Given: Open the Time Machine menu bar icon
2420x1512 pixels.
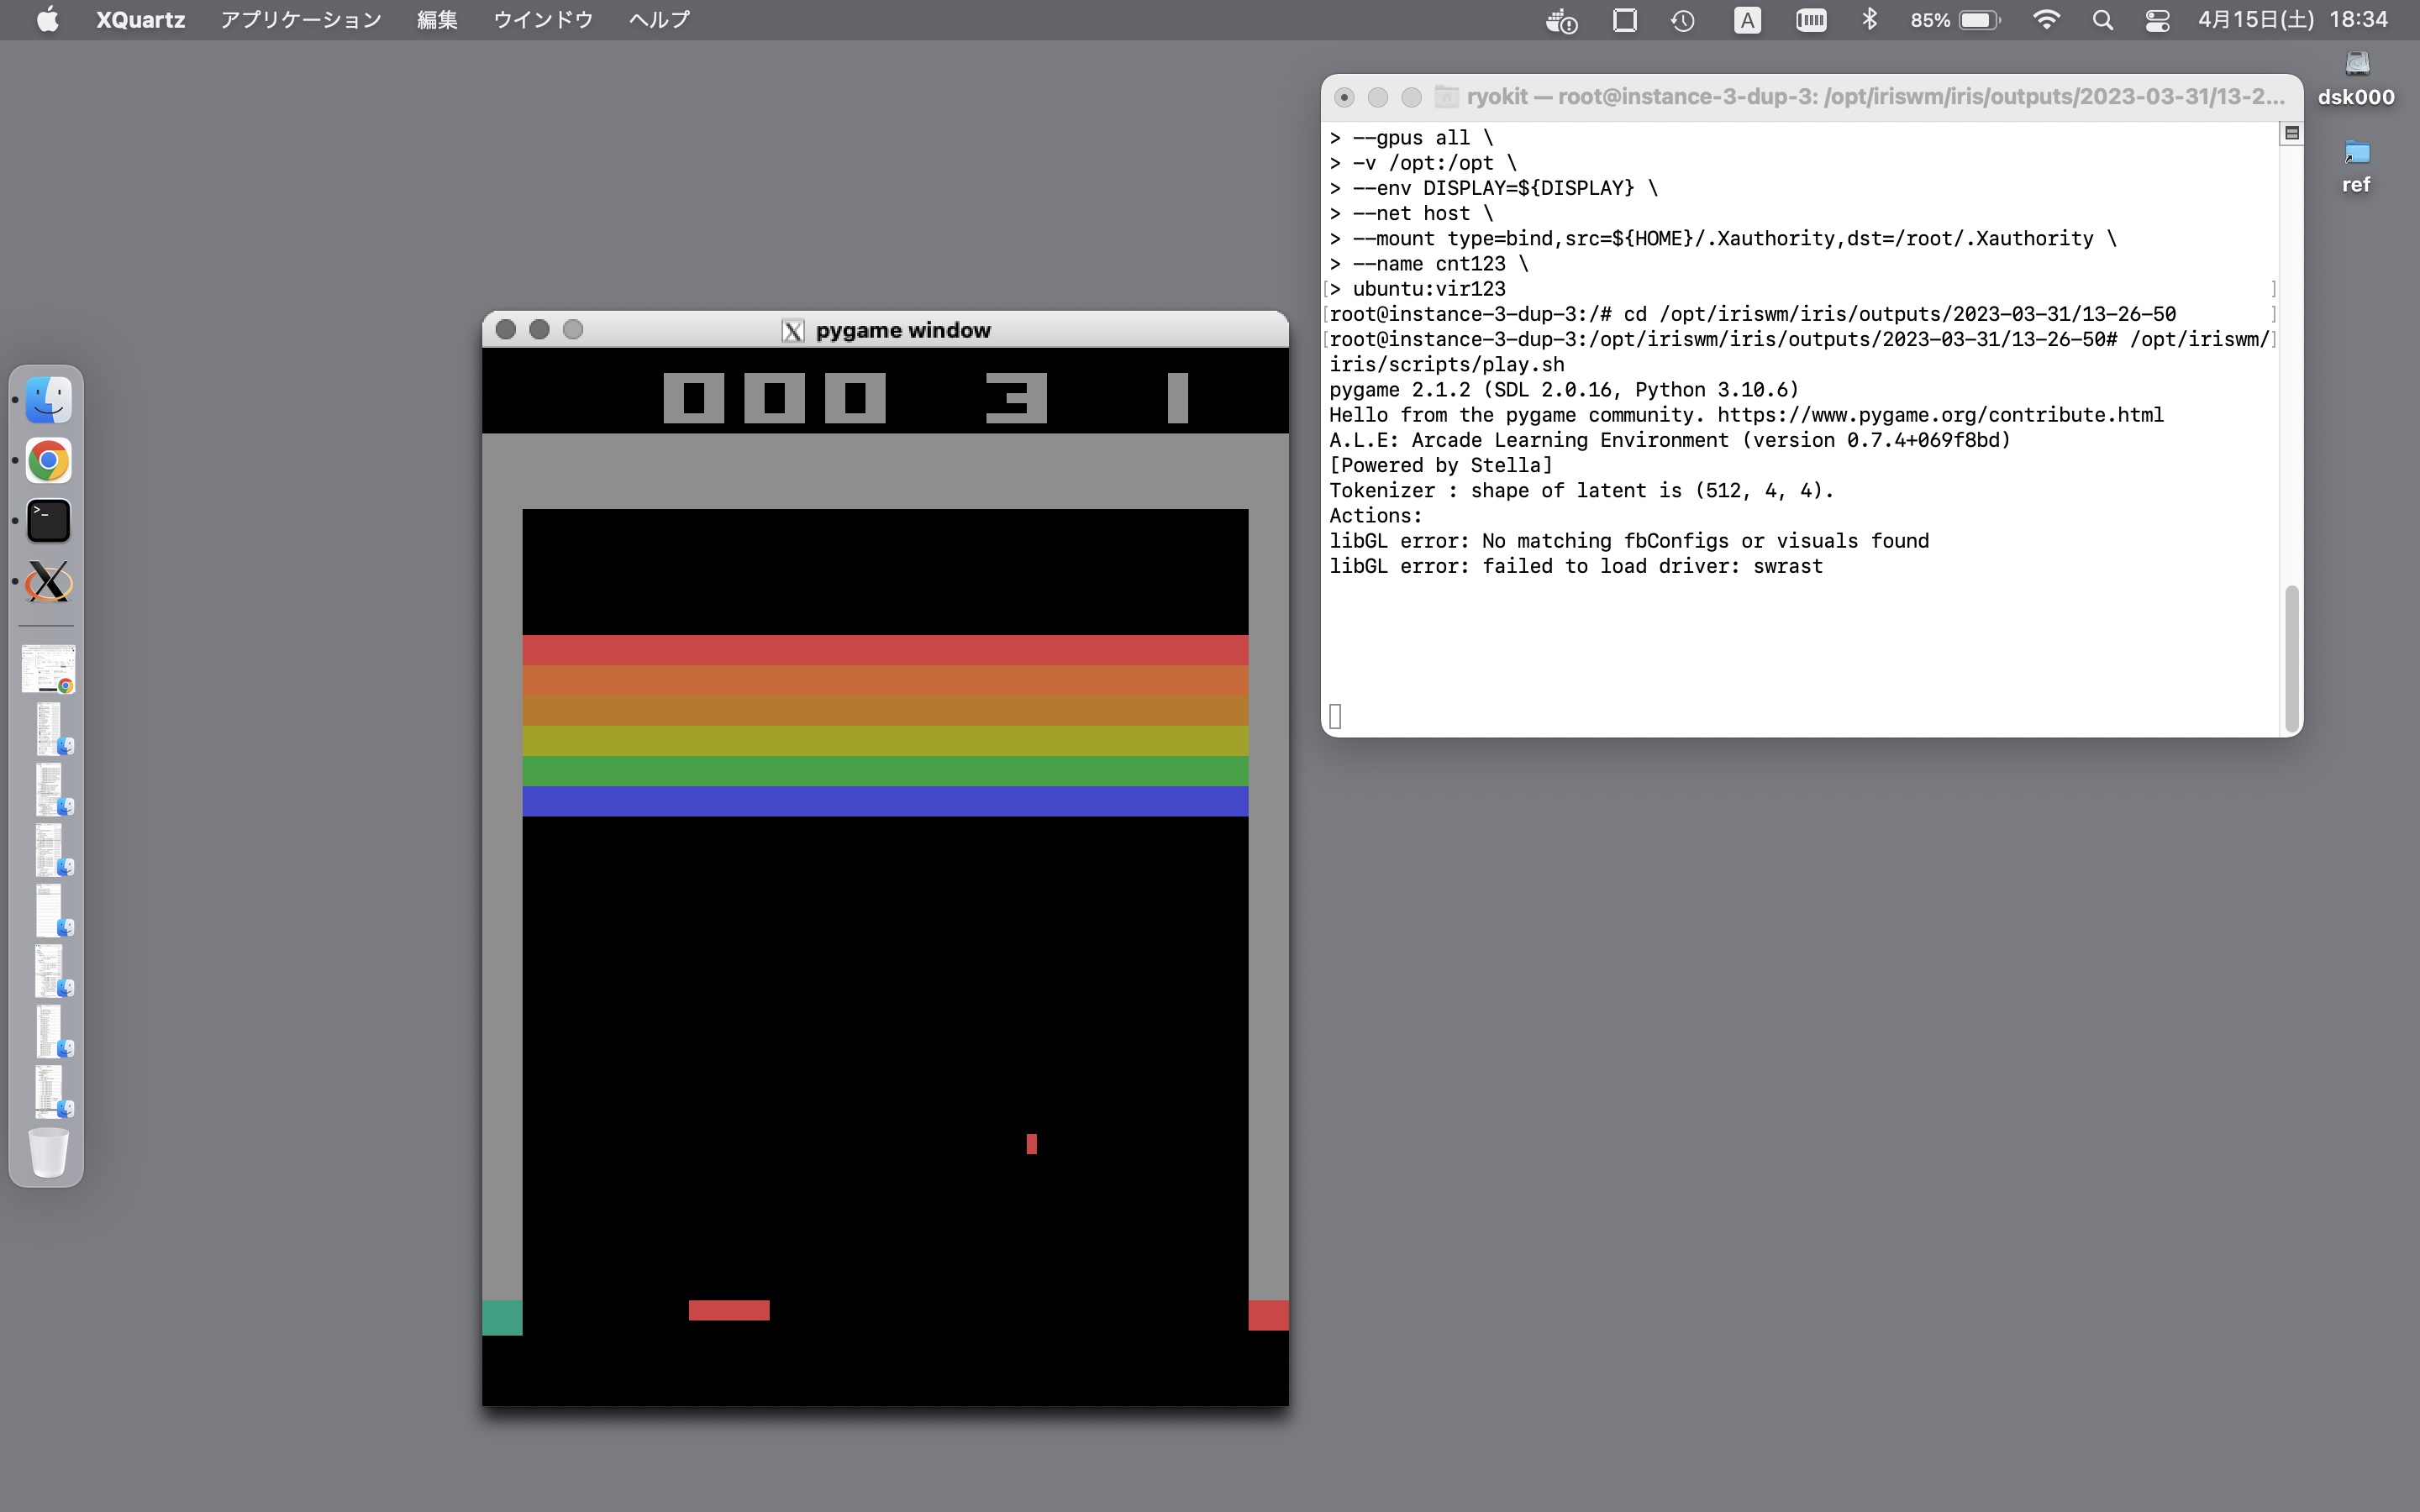Looking at the screenshot, I should coord(1683,20).
